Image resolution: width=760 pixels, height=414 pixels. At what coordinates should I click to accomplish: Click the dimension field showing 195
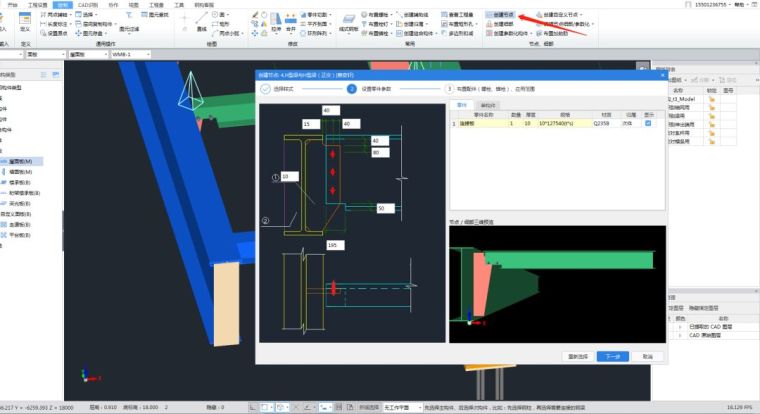tap(333, 244)
